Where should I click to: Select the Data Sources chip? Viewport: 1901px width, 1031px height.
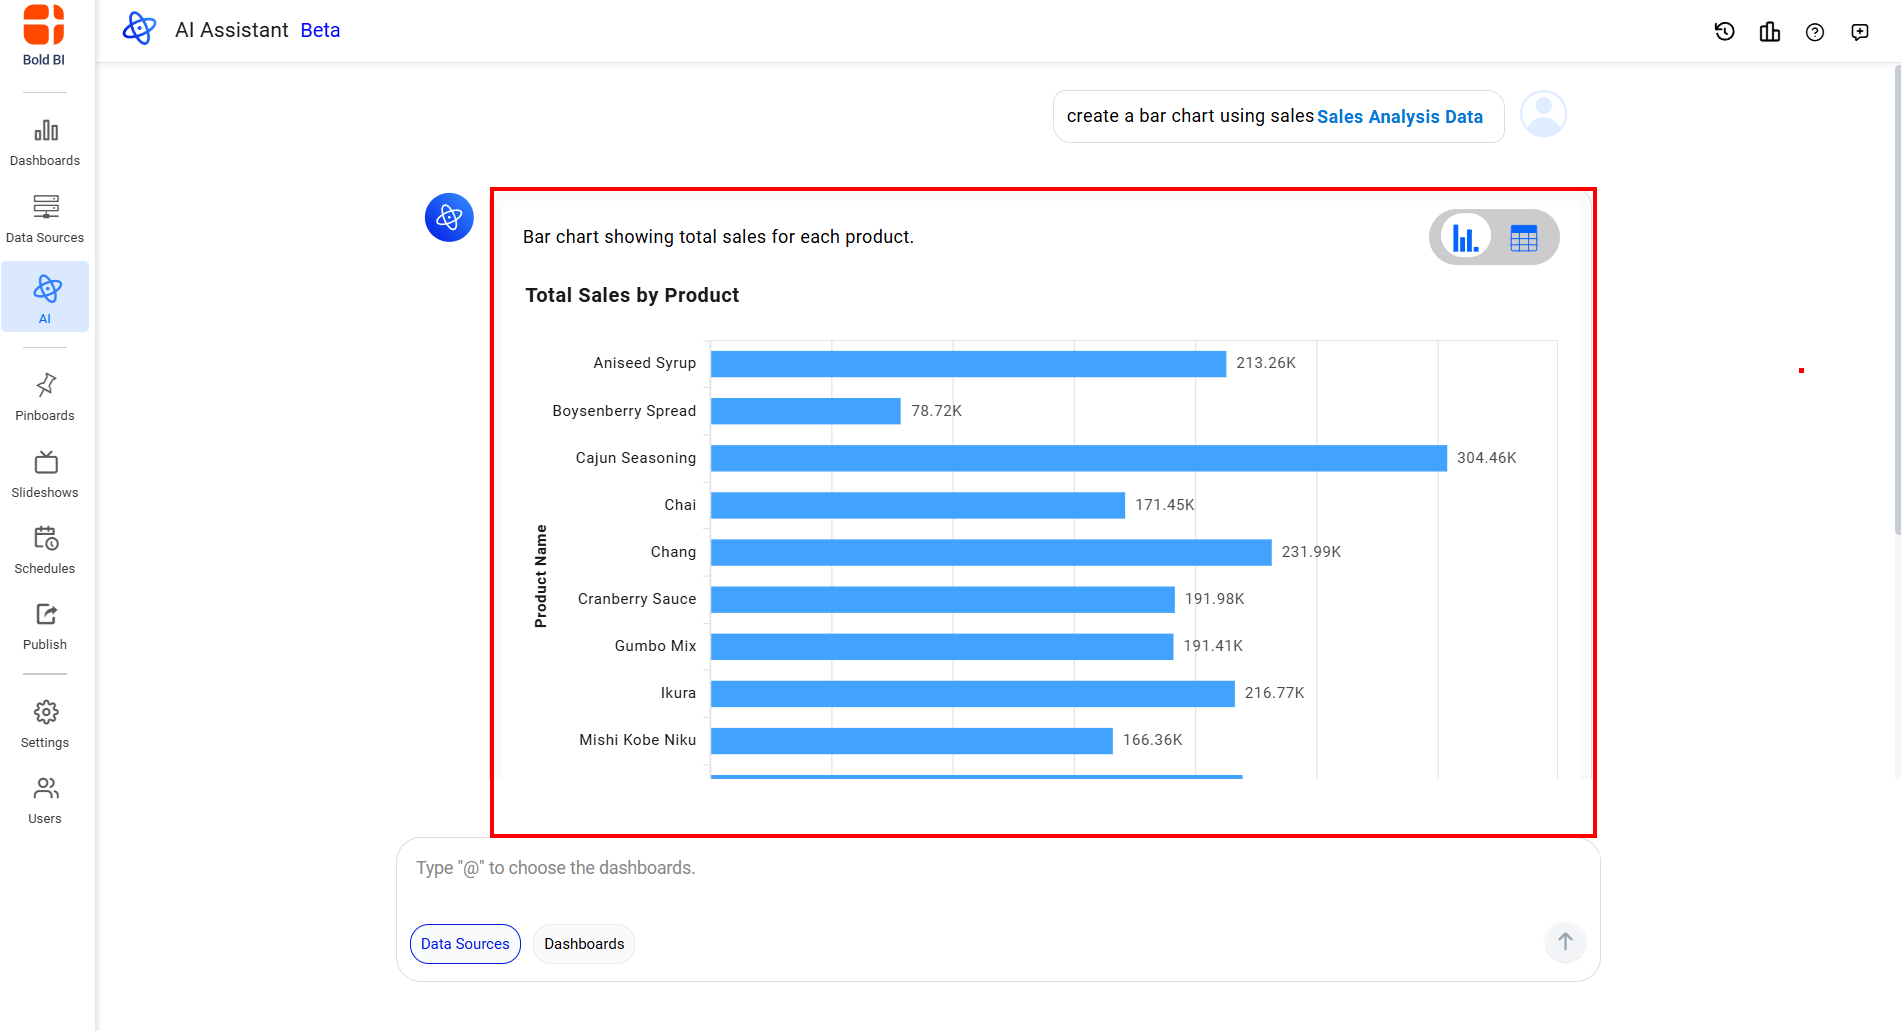(x=465, y=944)
